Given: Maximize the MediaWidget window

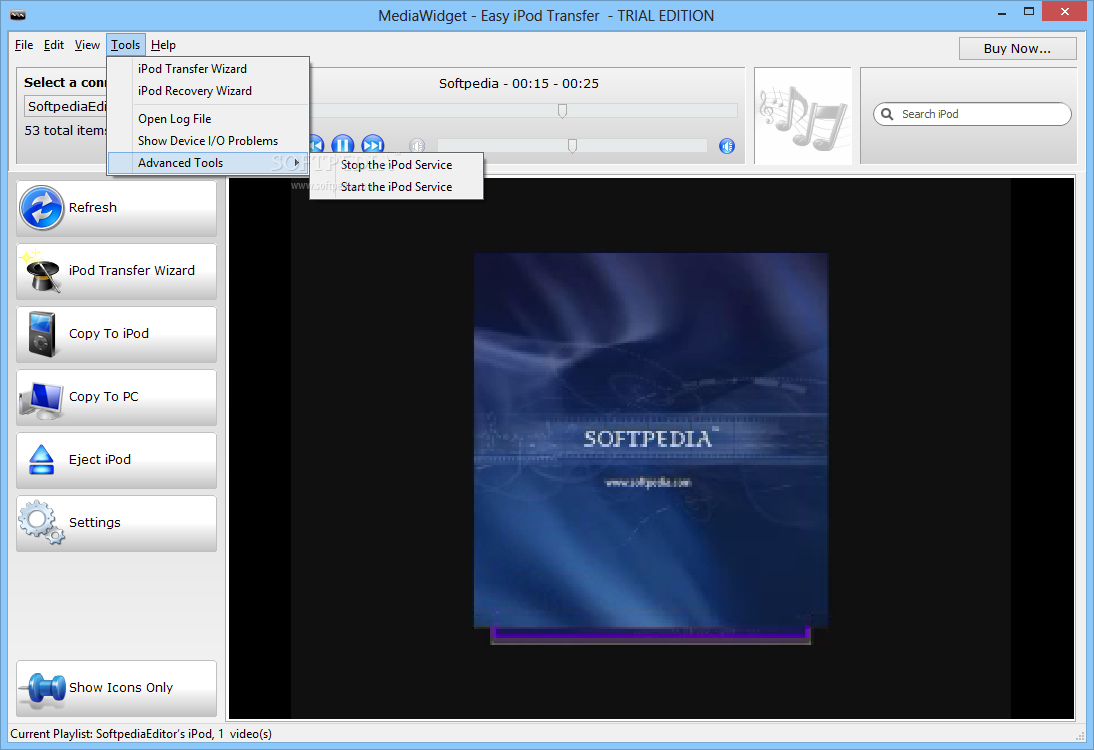Looking at the screenshot, I should point(1028,12).
